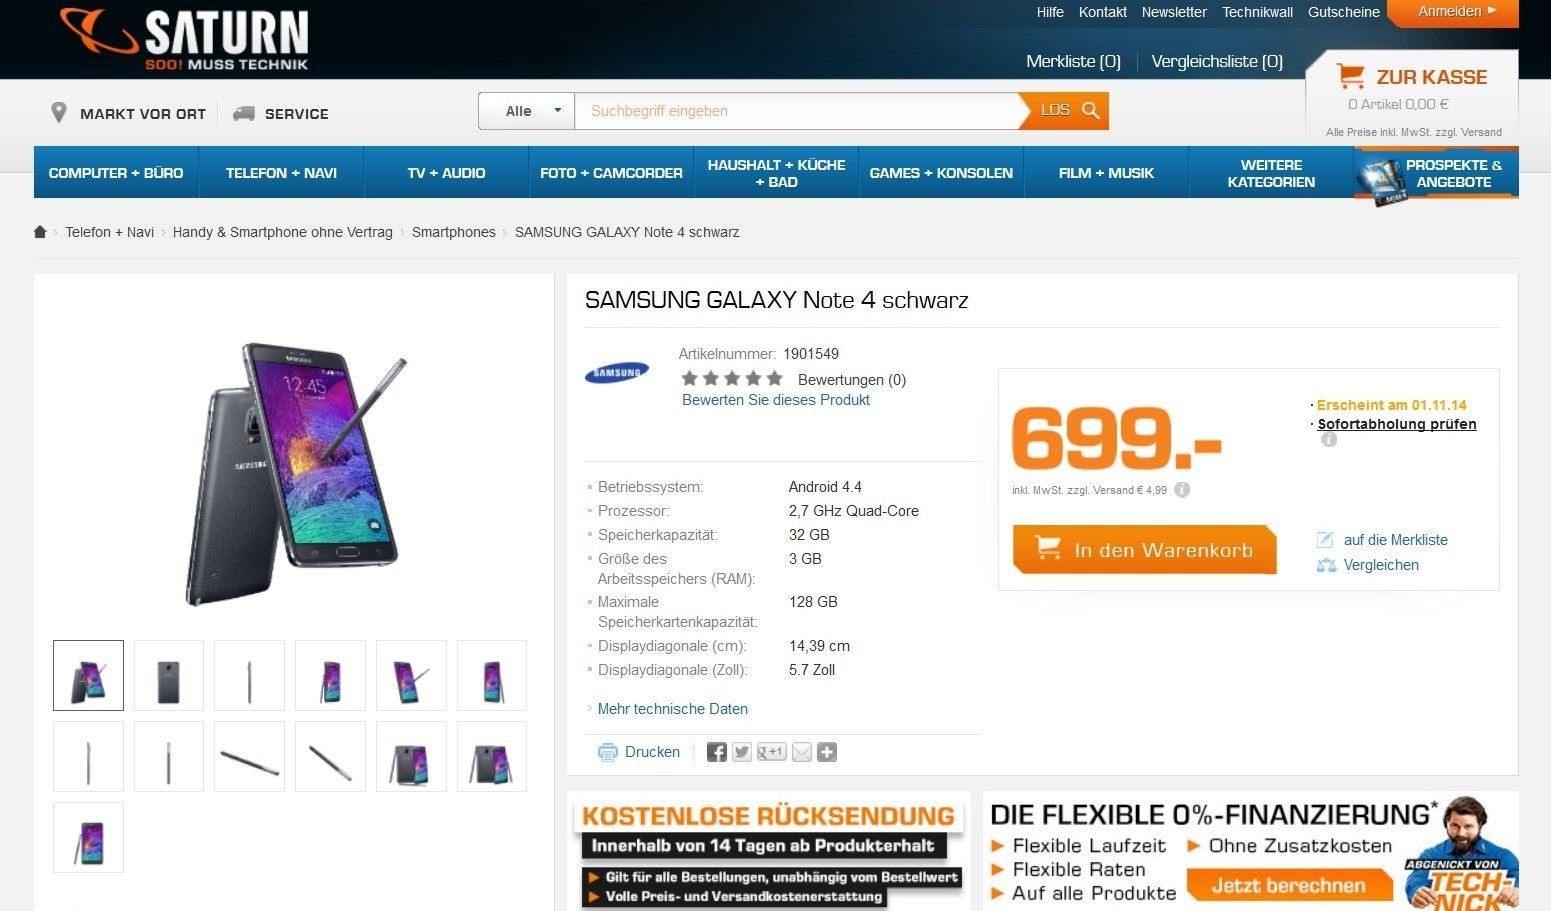Viewport: 1551px width, 911px height.
Task: Rate the product with five stars
Action: pos(775,379)
